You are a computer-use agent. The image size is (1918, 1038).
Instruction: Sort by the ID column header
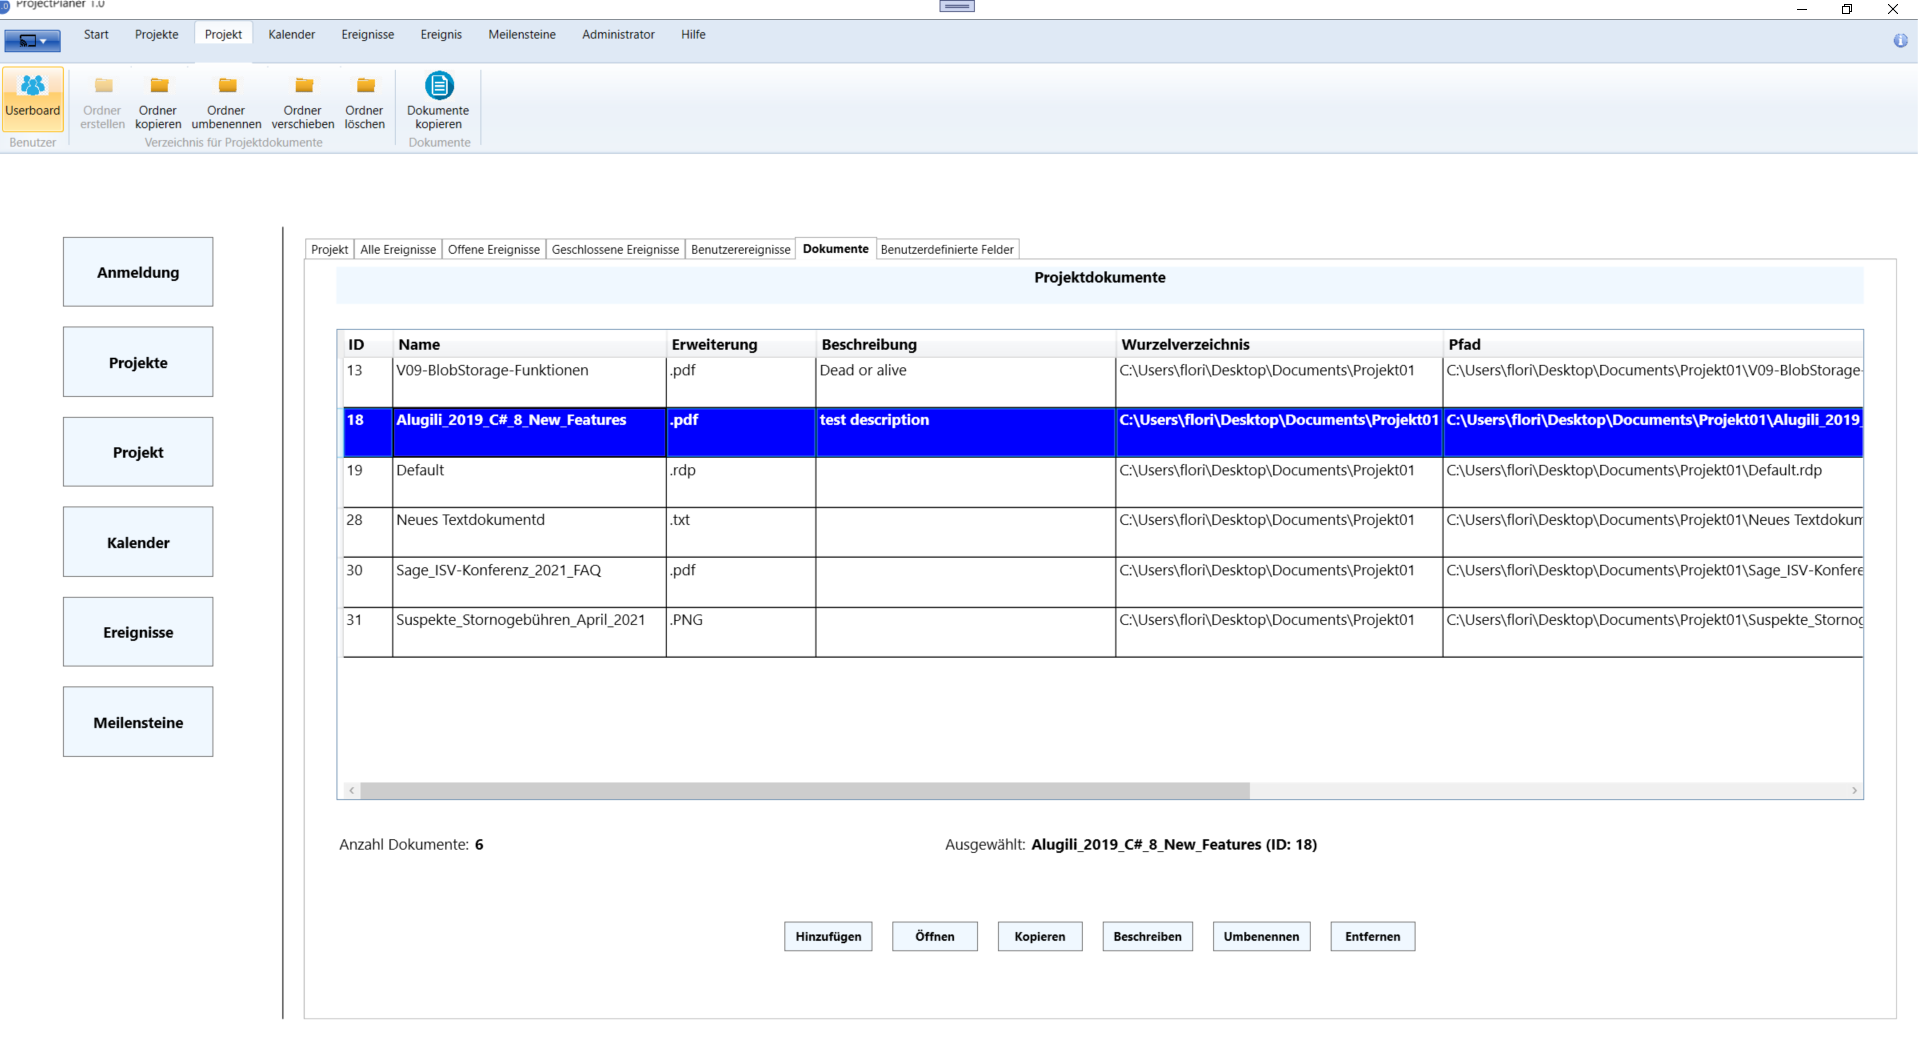[x=367, y=344]
